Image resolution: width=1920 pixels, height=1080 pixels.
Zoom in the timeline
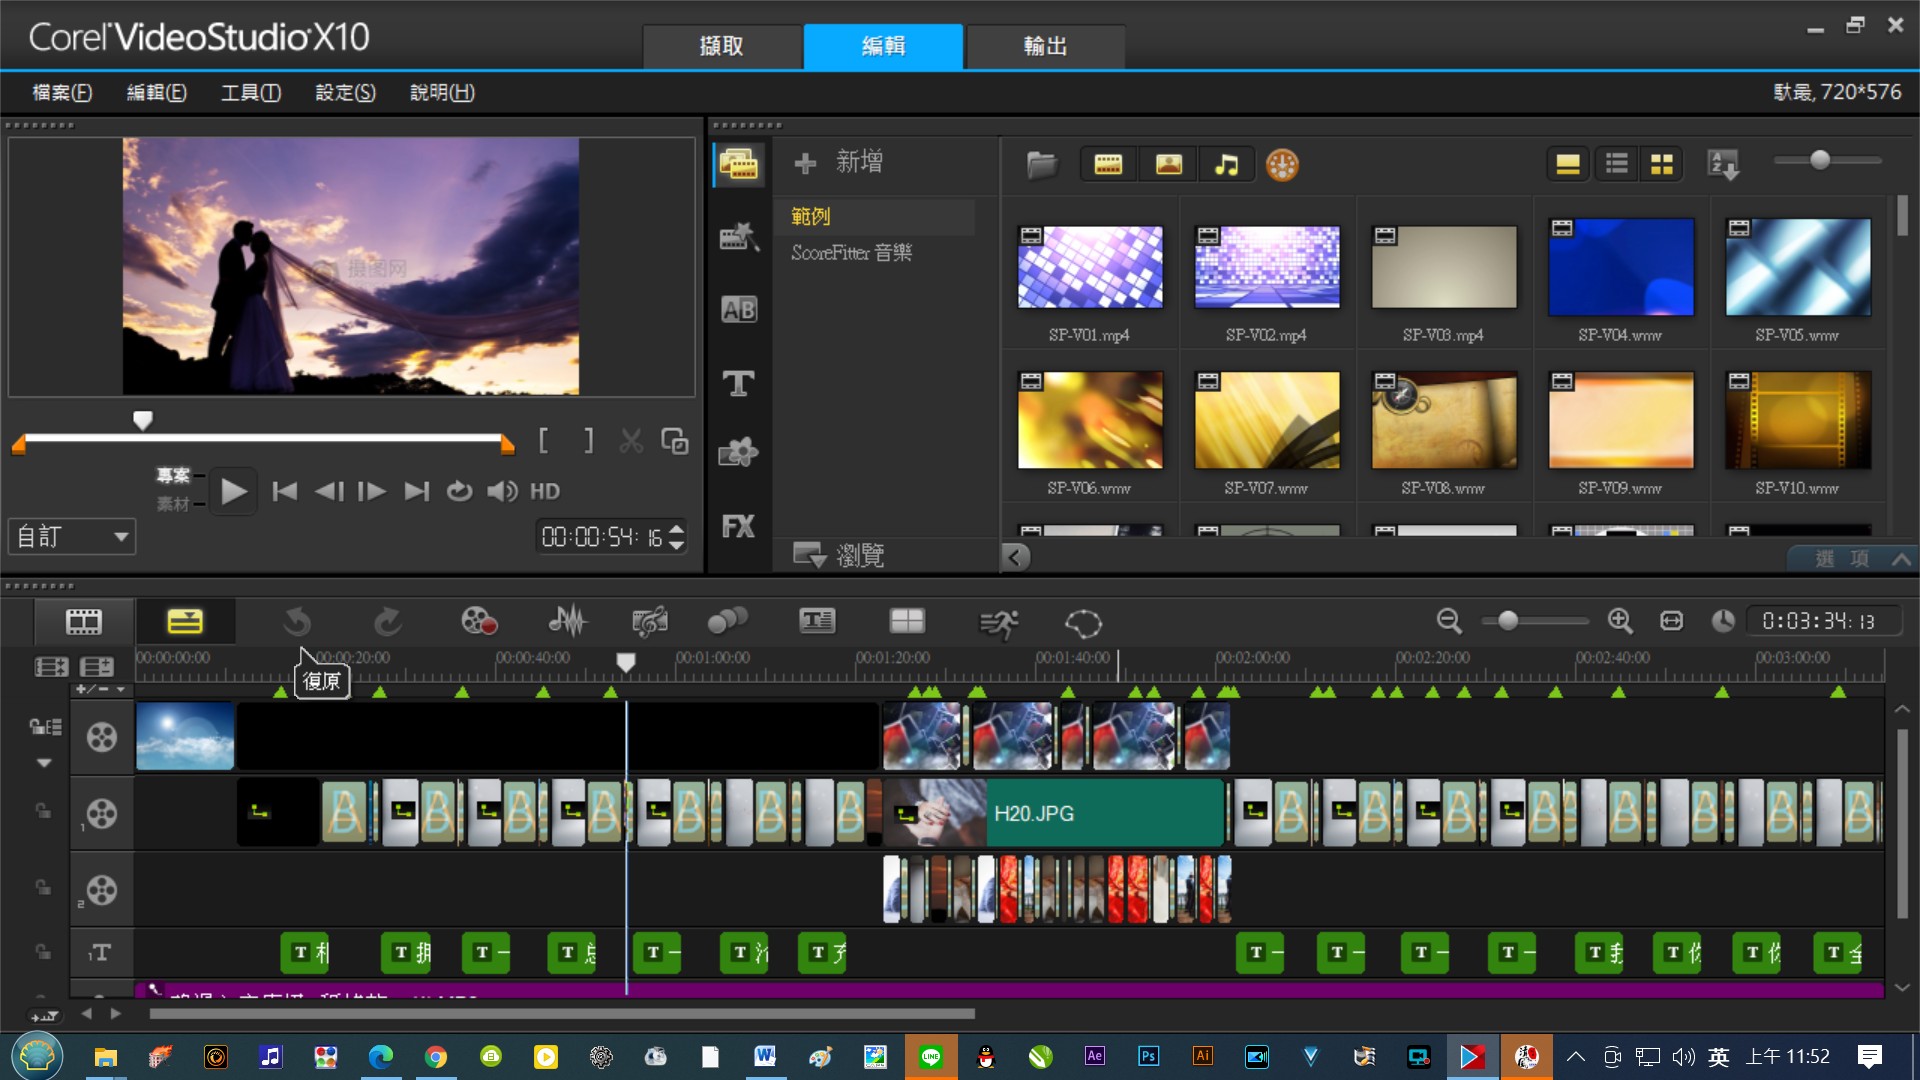1620,621
